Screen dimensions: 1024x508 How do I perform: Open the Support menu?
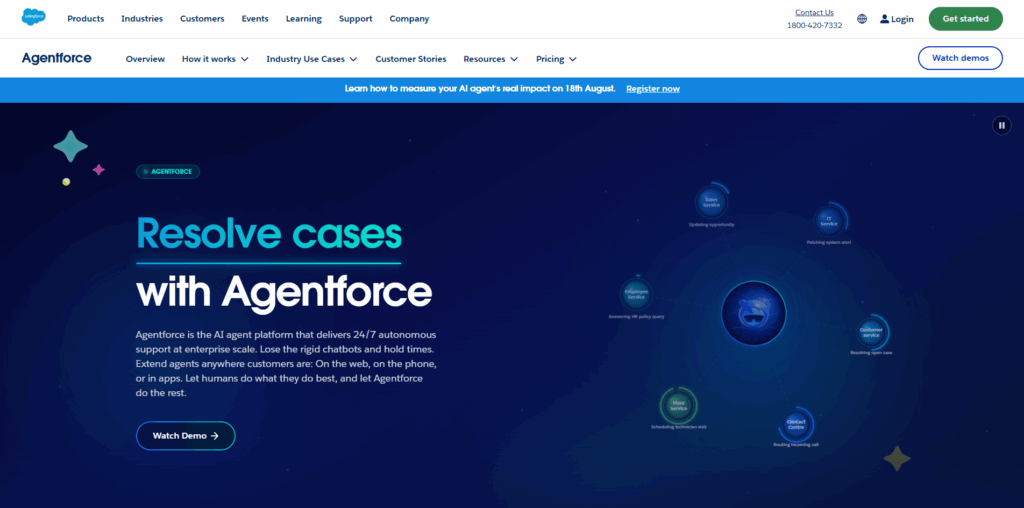tap(355, 19)
